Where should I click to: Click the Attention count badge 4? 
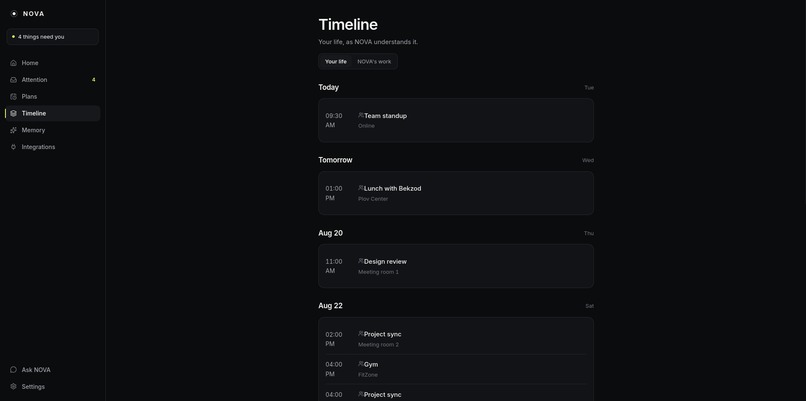point(94,80)
